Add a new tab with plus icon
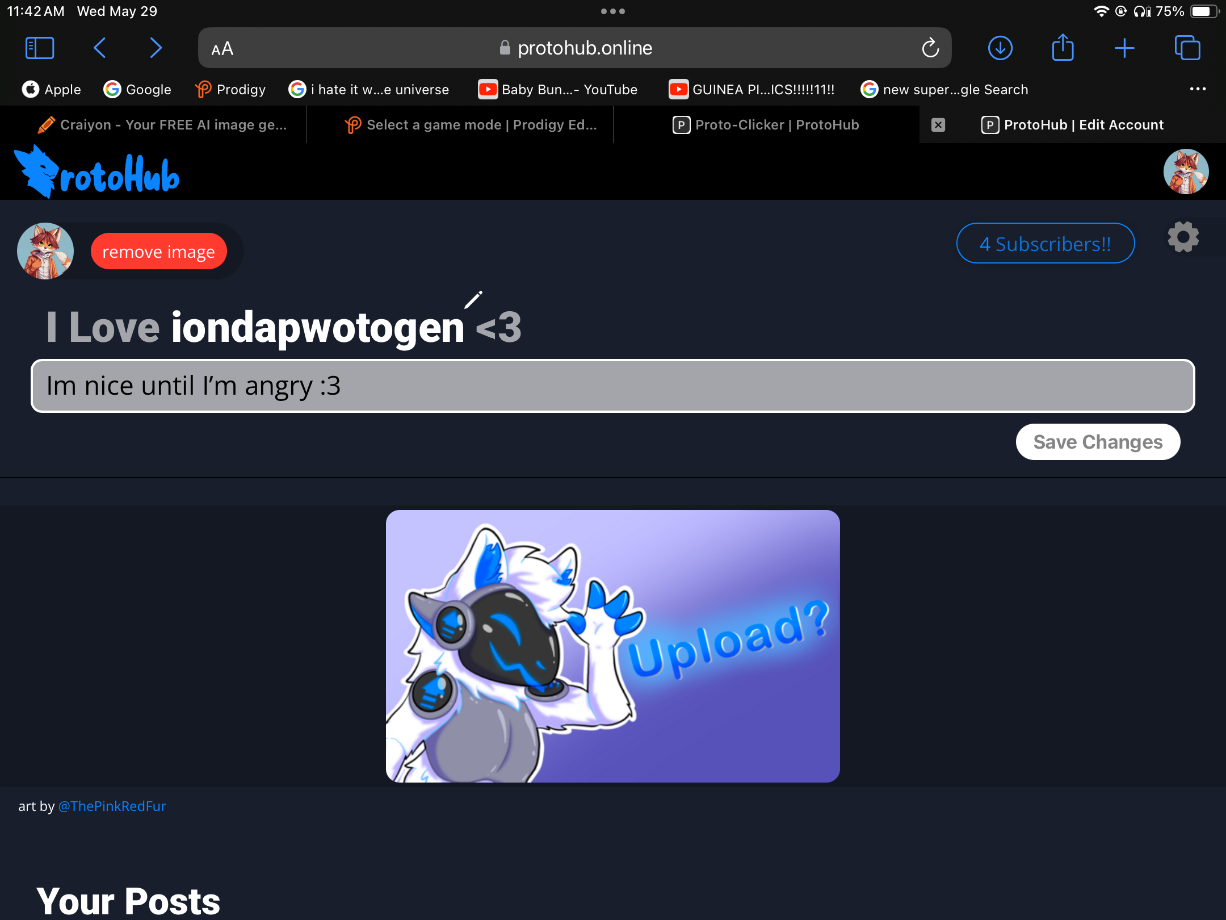 click(x=1125, y=48)
